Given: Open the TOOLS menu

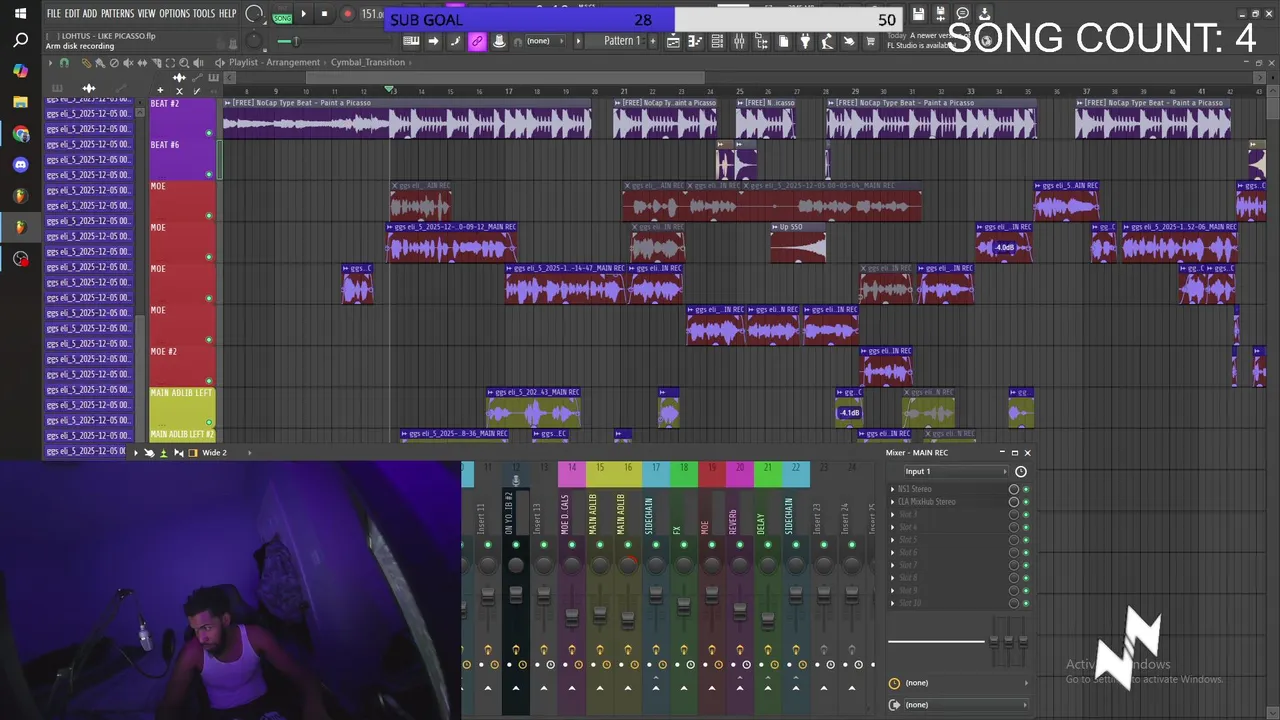Looking at the screenshot, I should pos(204,13).
